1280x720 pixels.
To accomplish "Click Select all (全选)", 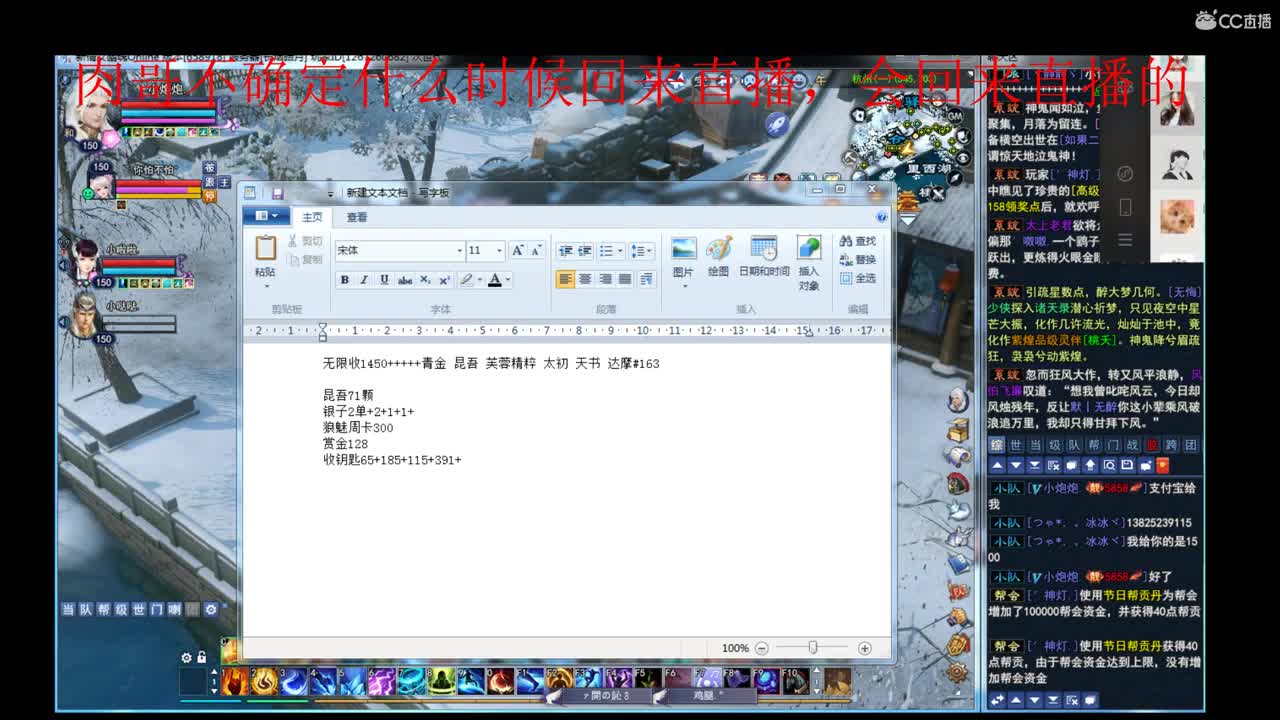I will click(x=857, y=278).
